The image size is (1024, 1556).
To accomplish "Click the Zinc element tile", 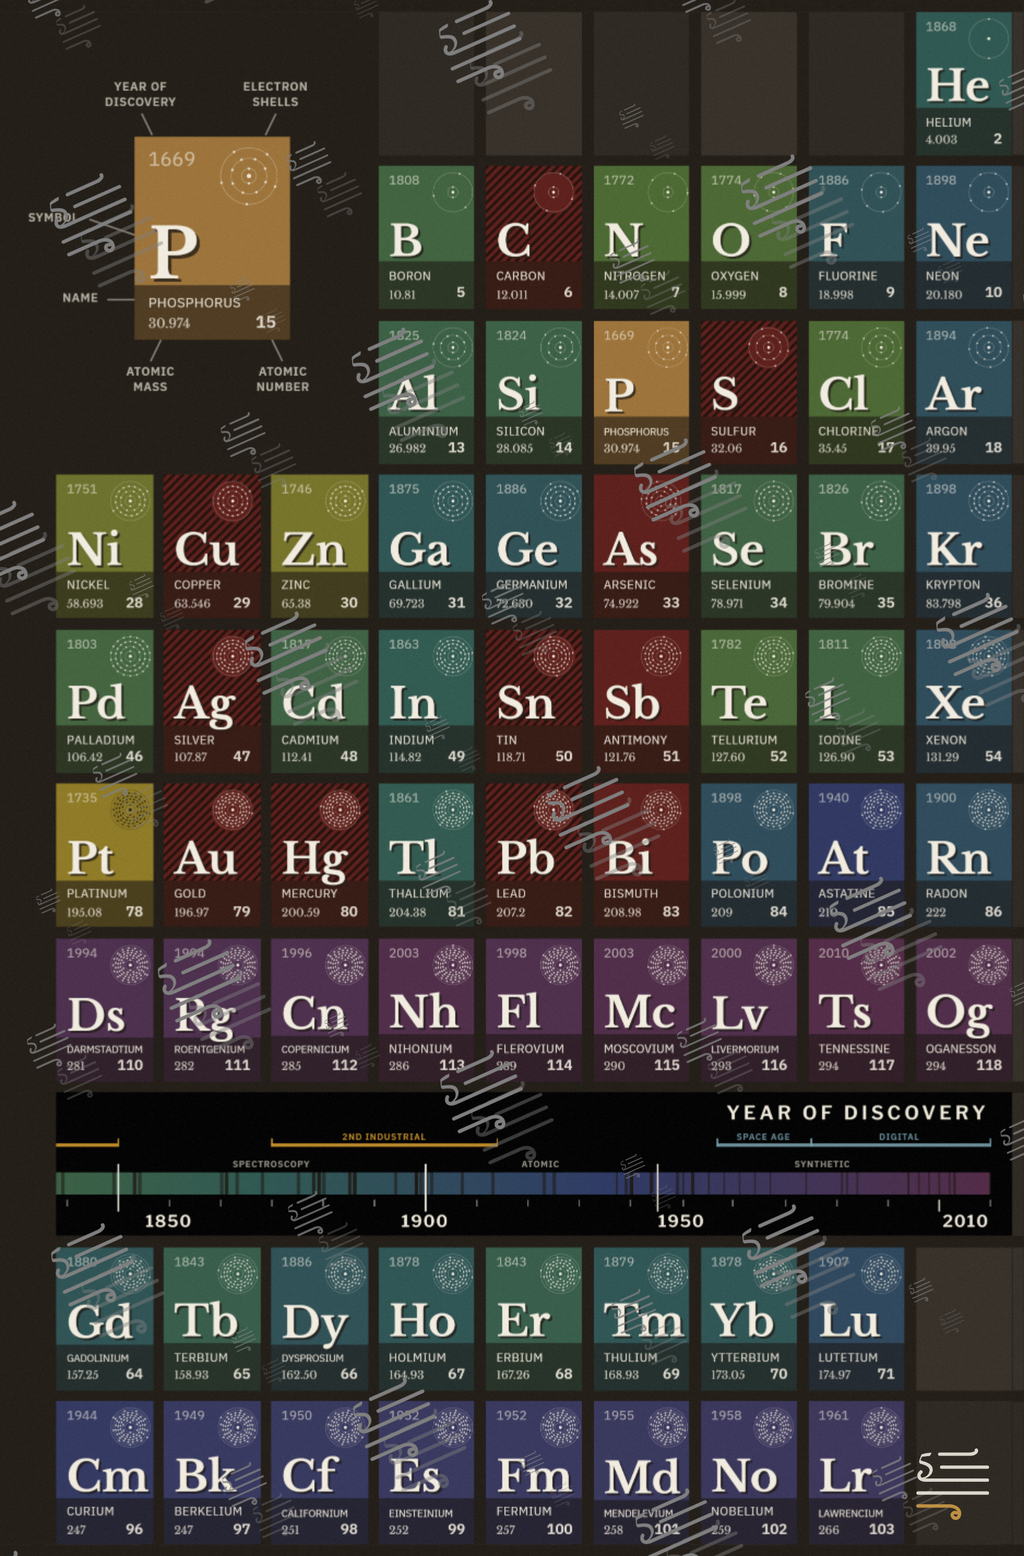I will tap(319, 546).
